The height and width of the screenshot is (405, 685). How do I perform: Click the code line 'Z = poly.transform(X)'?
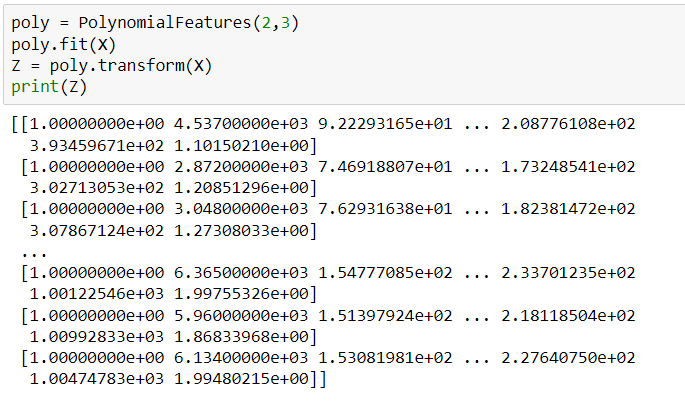click(x=111, y=66)
